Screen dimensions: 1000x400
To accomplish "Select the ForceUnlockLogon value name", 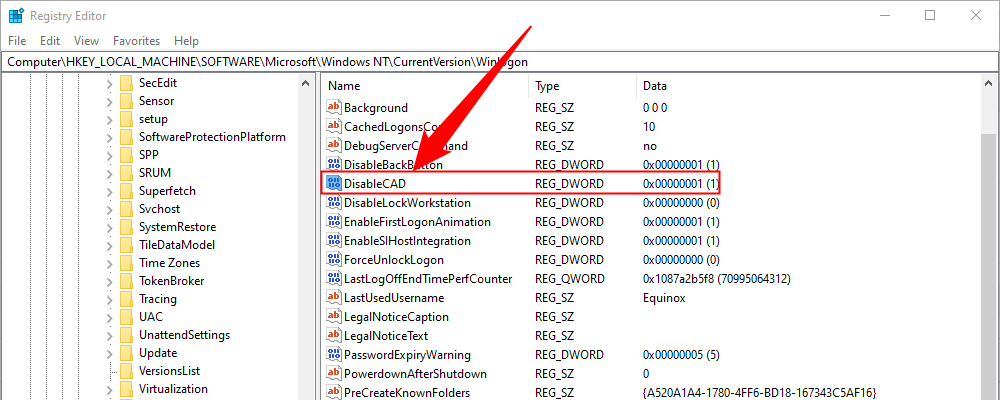I will click(393, 260).
